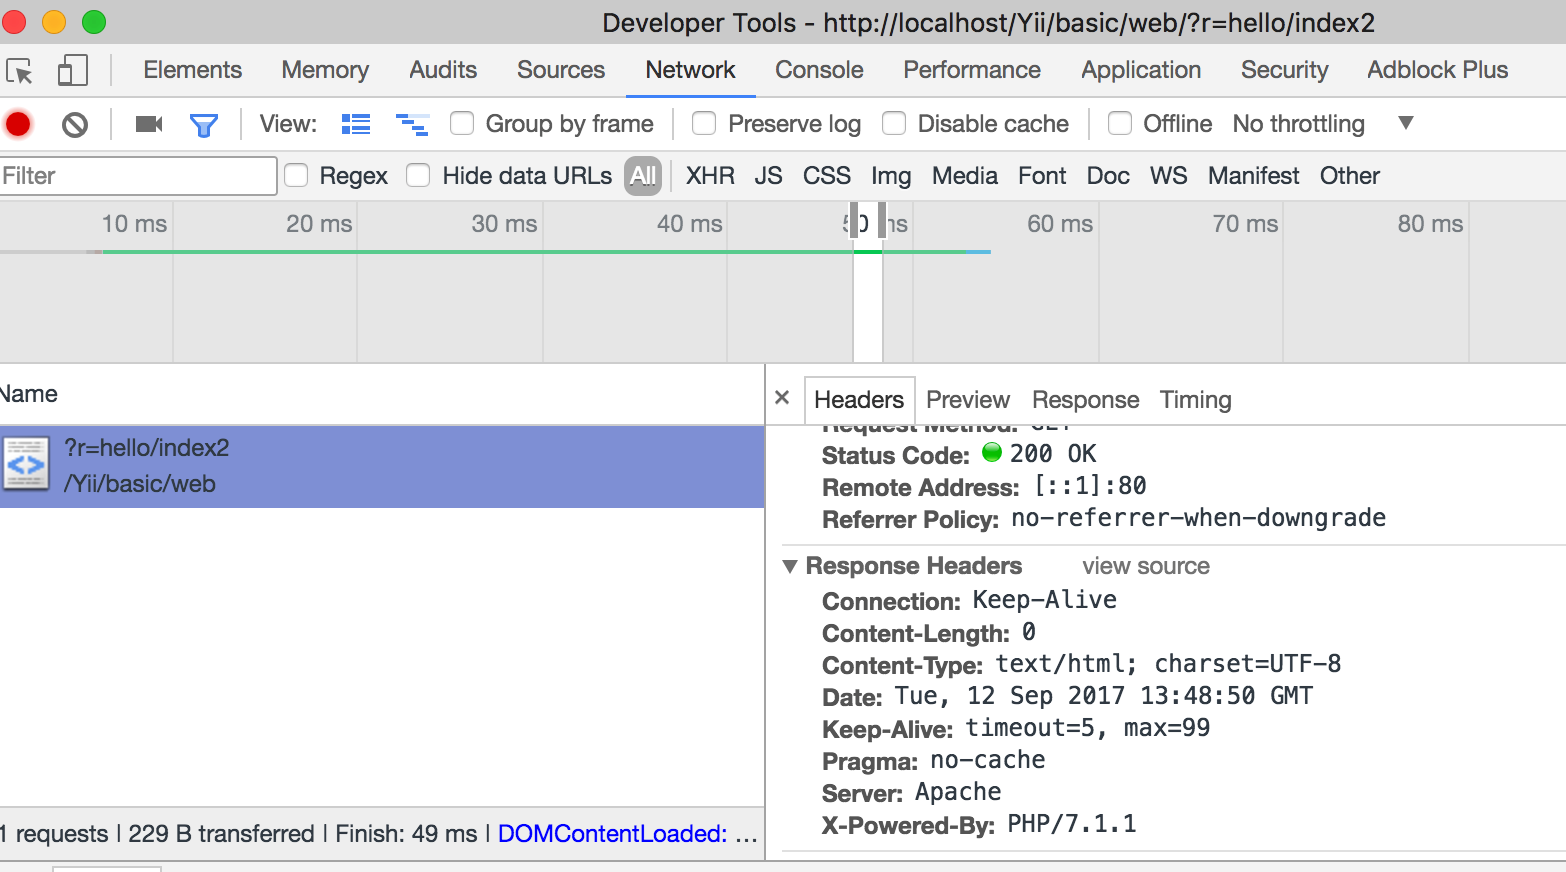Click the 229 B transferred status text
The image size is (1566, 872).
point(221,834)
